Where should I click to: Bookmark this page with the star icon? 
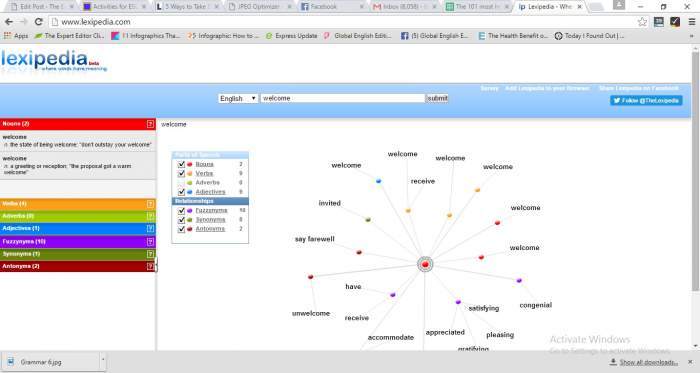pos(642,22)
